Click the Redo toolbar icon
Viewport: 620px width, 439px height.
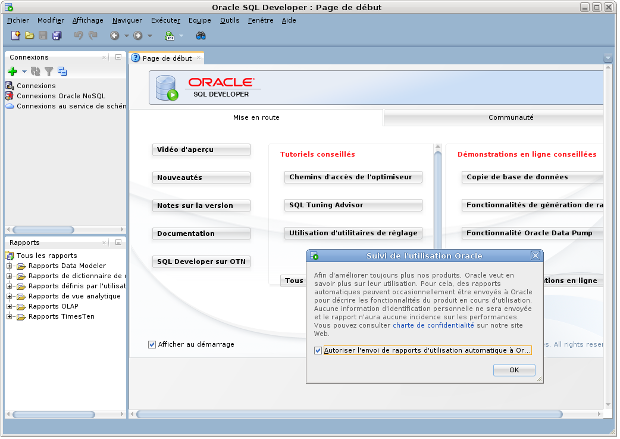pos(93,36)
